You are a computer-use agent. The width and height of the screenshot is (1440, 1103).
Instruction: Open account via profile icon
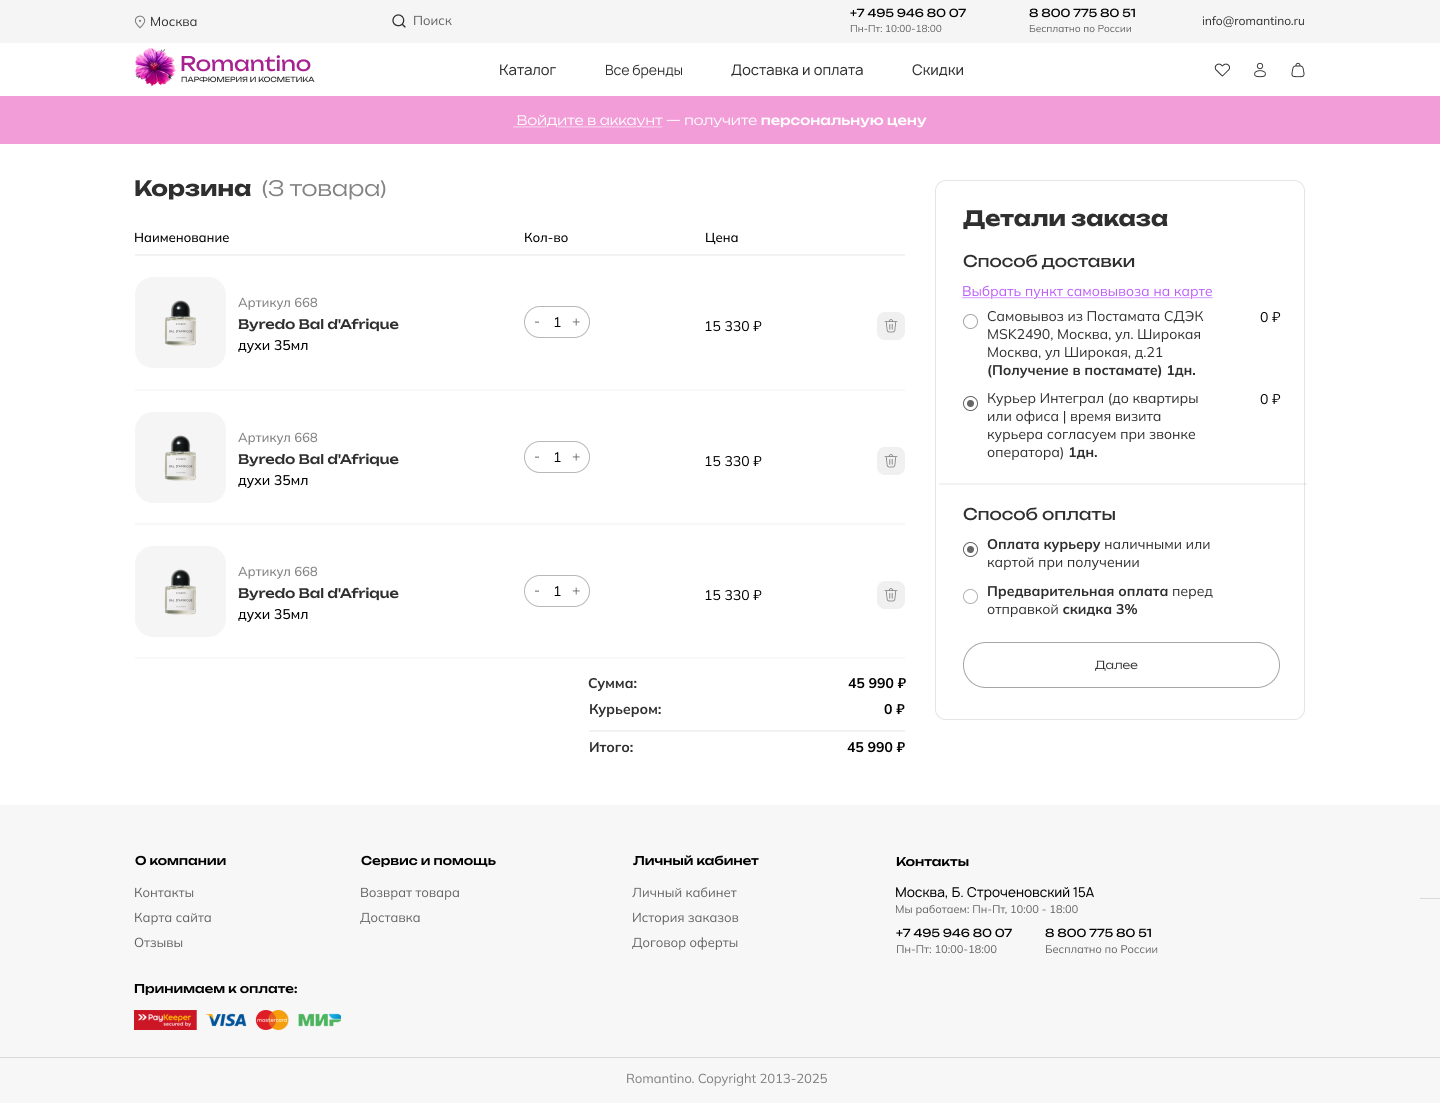tap(1260, 70)
